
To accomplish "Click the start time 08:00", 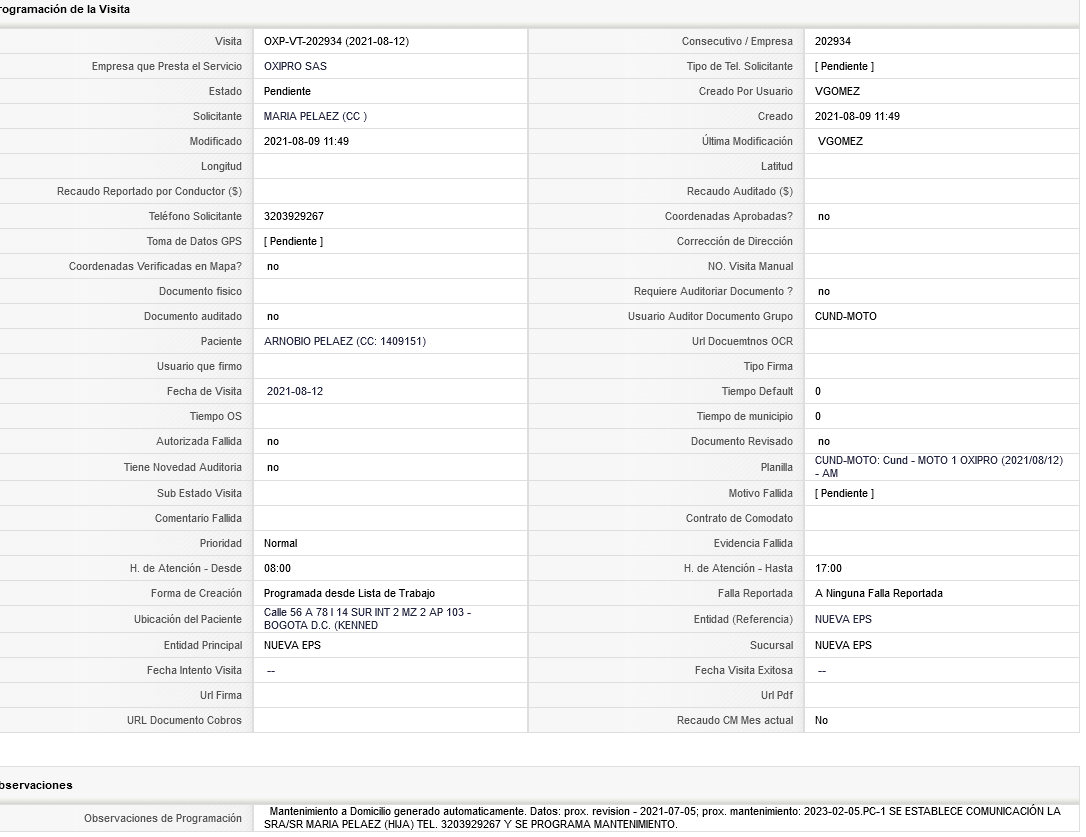I will (x=277, y=568).
